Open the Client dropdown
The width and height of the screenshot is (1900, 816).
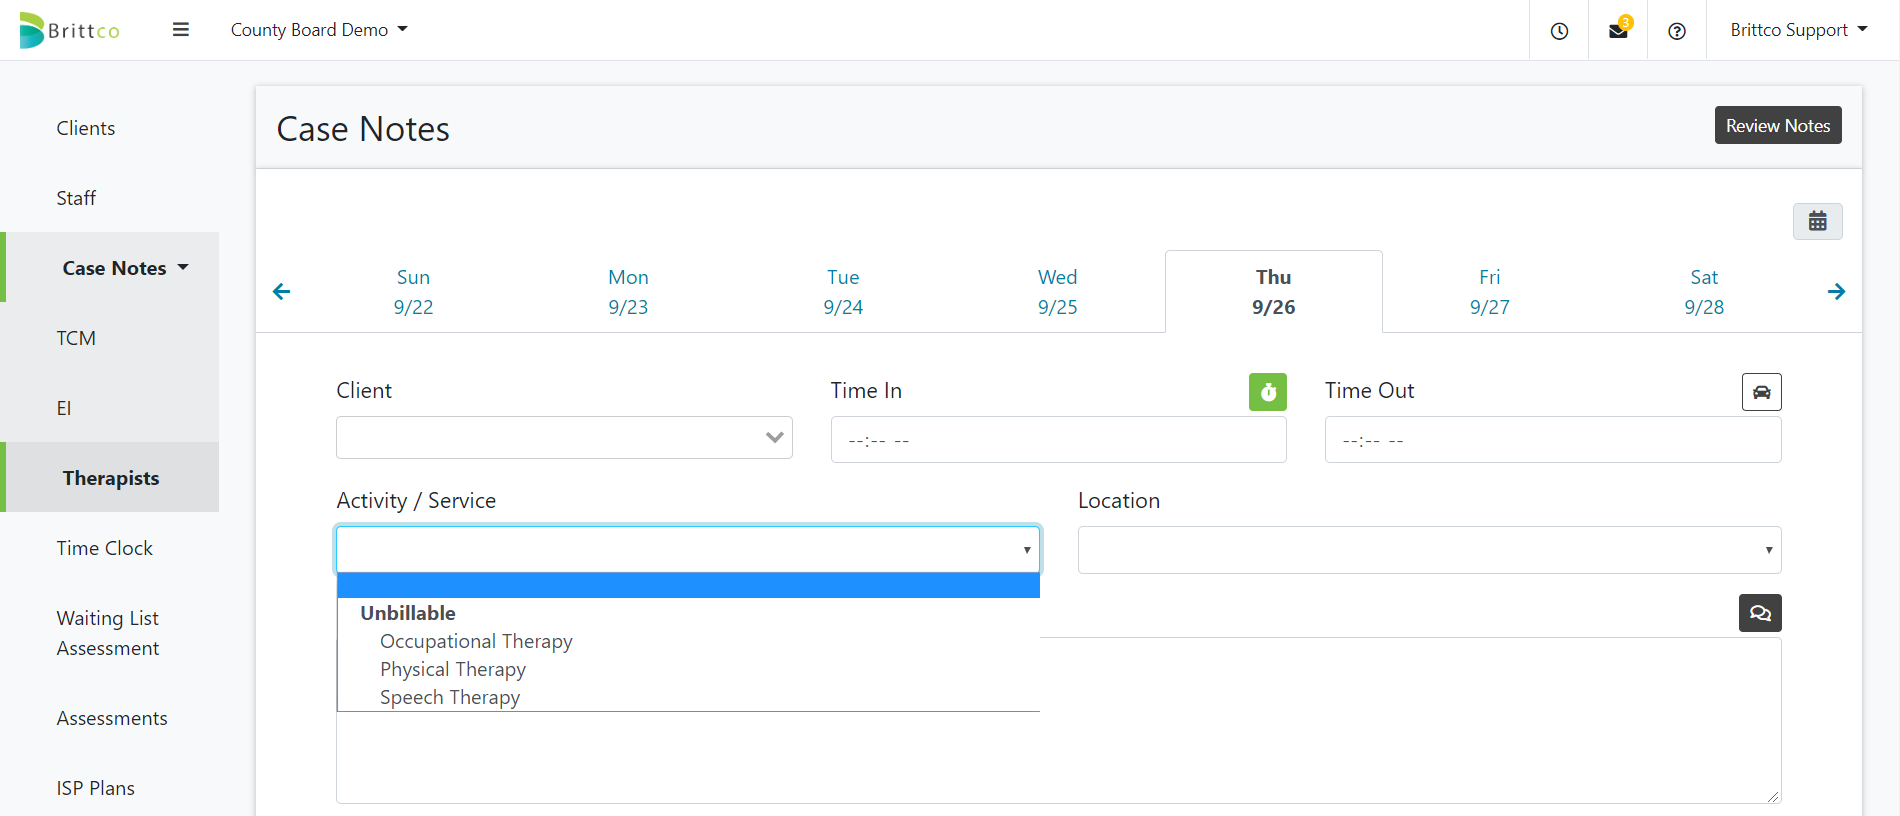[x=564, y=438]
